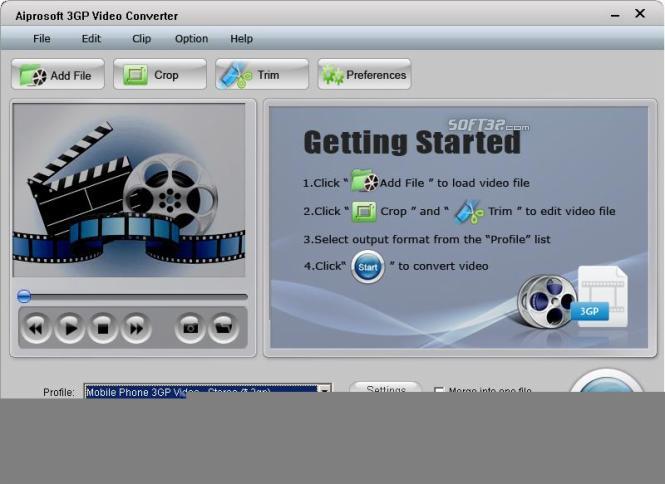Open snapshot folder icon
The width and height of the screenshot is (665, 484).
pos(224,328)
